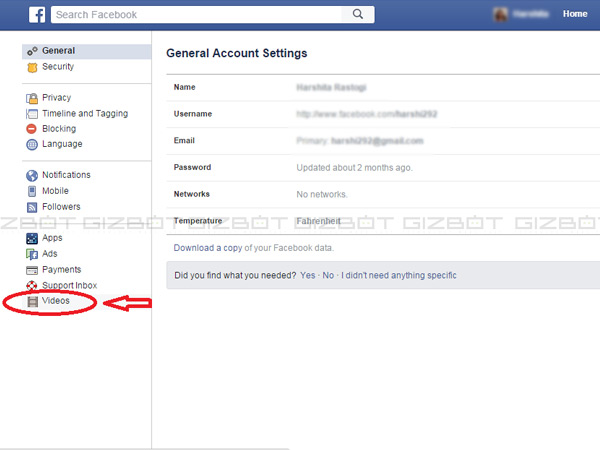Screen dimensions: 600x450
Task: Click the Support Inbox lifesaver icon
Action: tap(32, 285)
